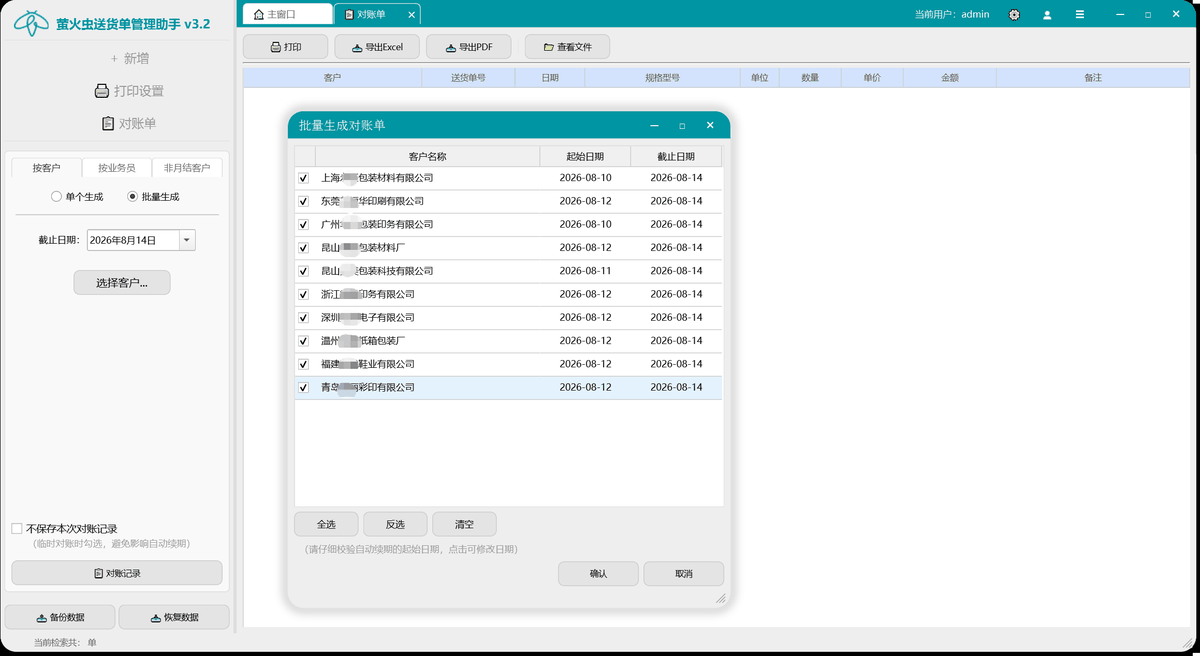Uncheck the 福建 鞋业有限公司 row checkbox
Viewport: 1200px width, 656px height.
304,364
